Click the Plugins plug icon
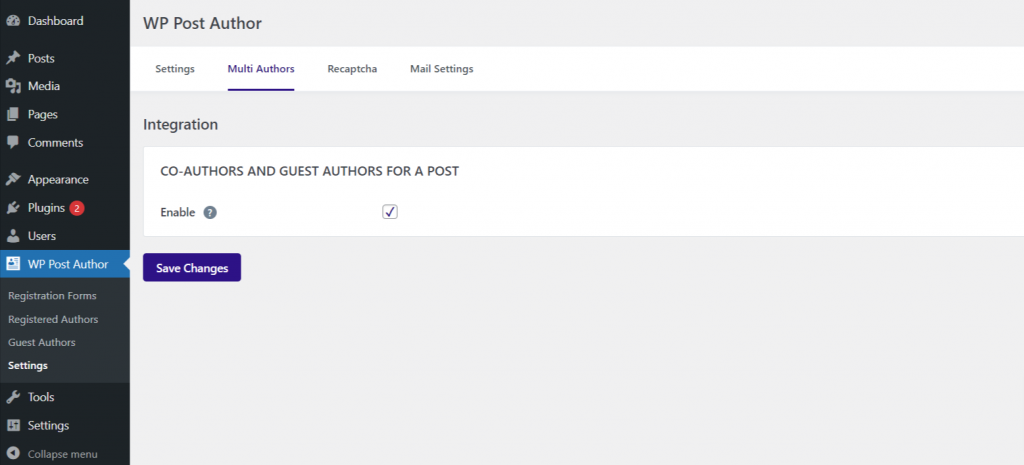The height and width of the screenshot is (465, 1024). point(12,208)
